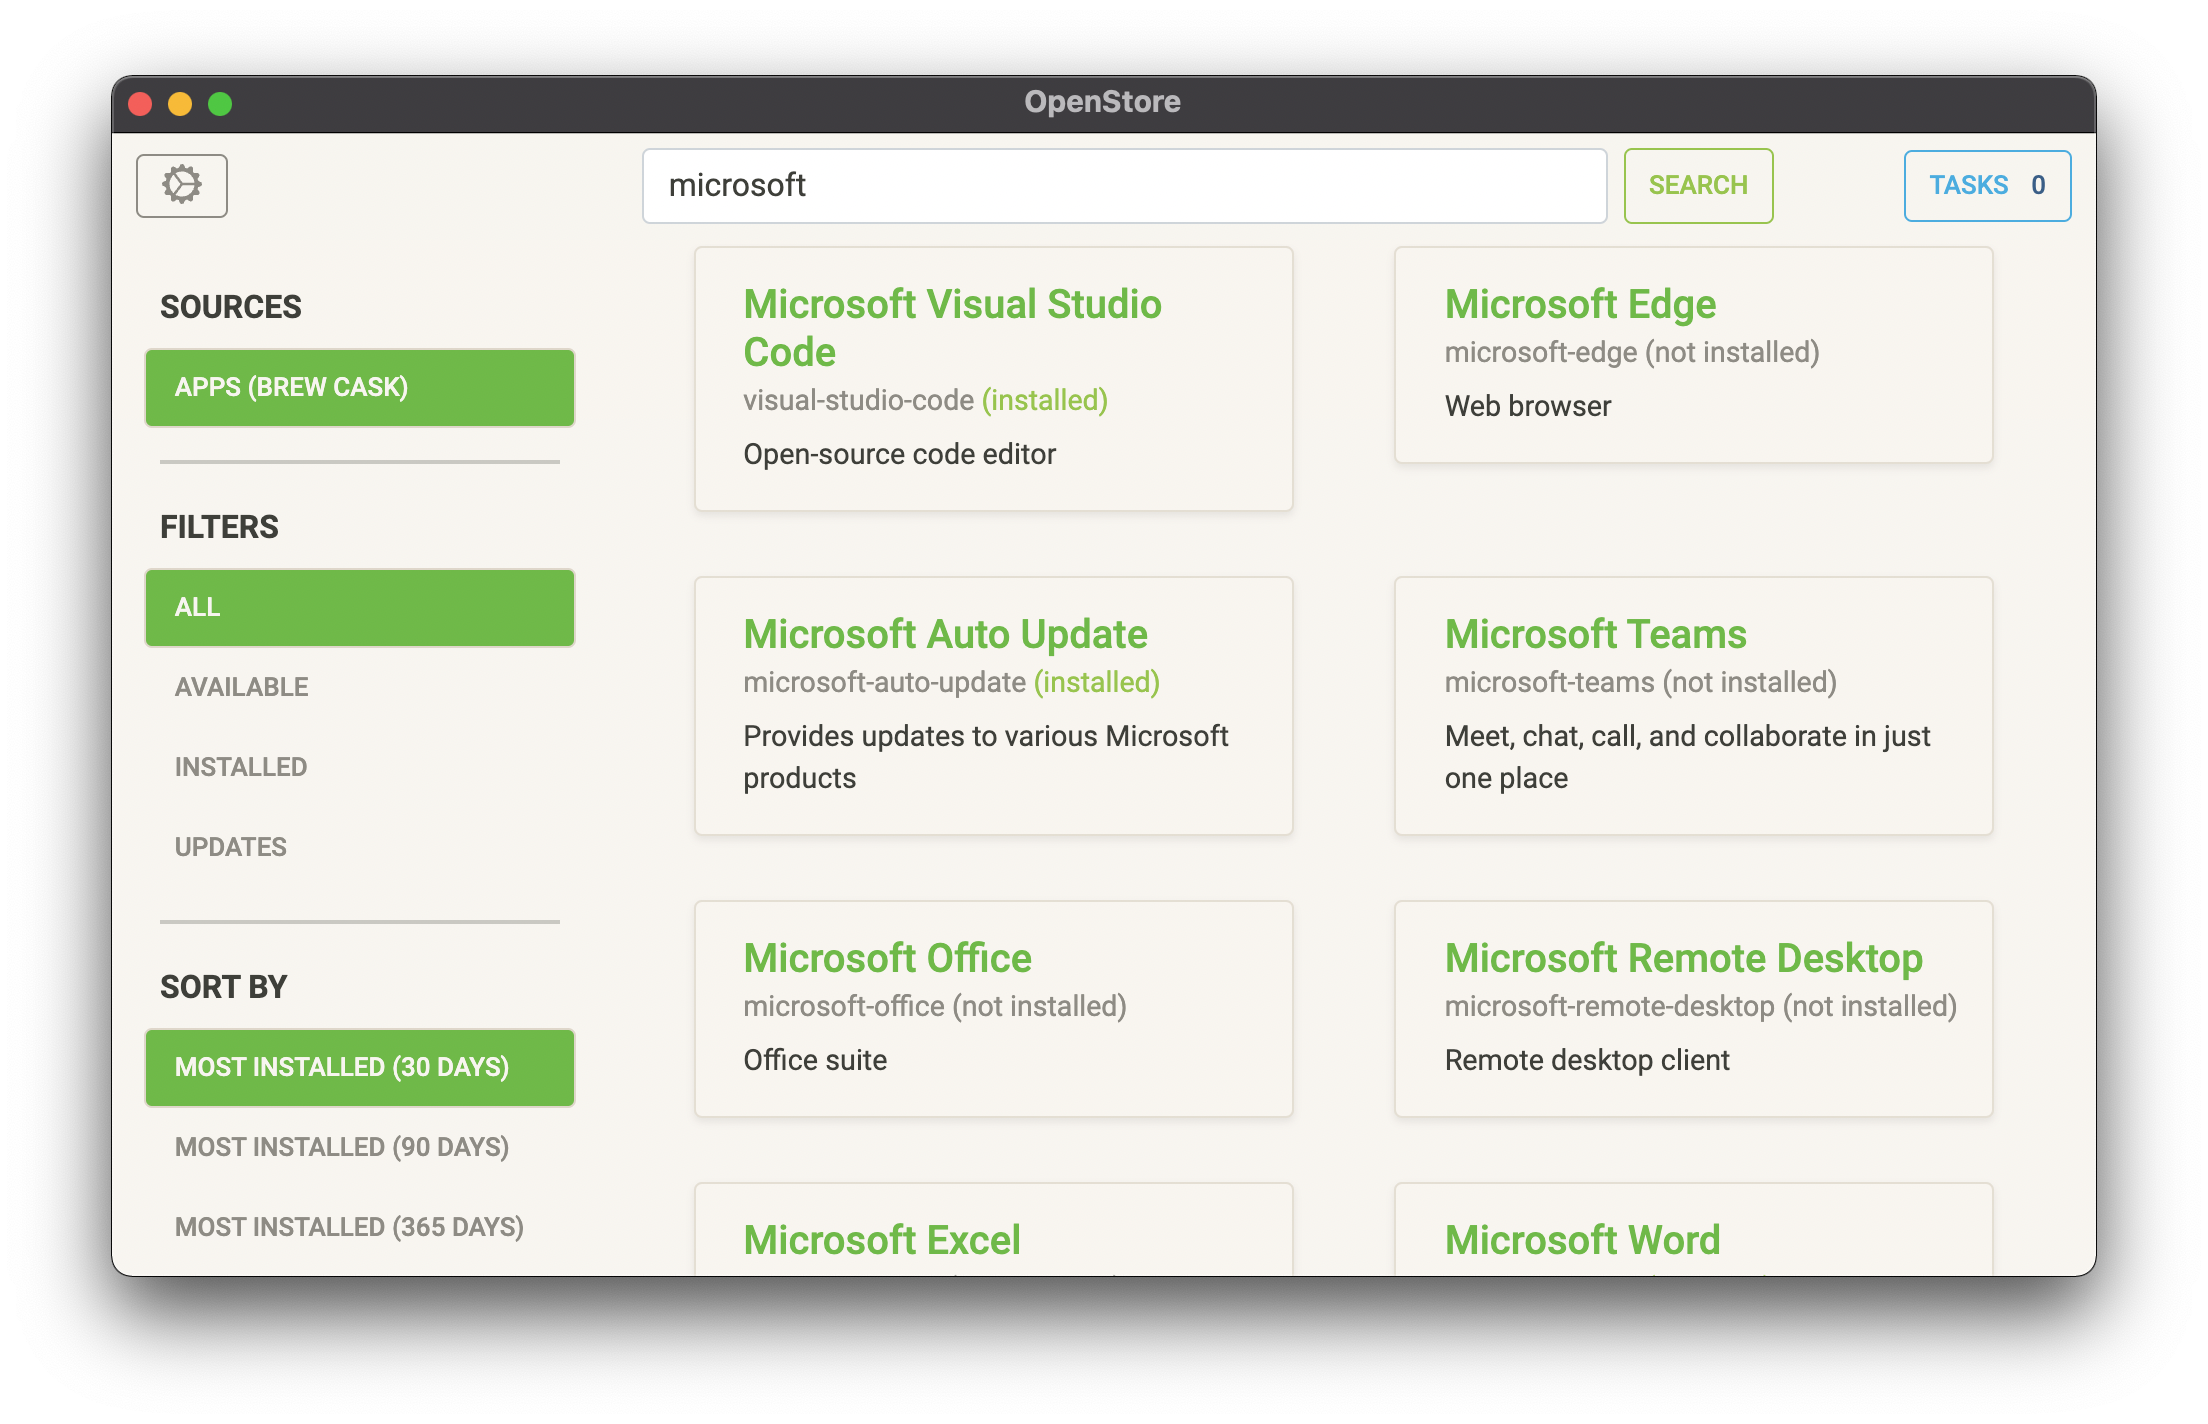Image resolution: width=2208 pixels, height=1424 pixels.
Task: Click the microsoft search input field
Action: 1124,186
